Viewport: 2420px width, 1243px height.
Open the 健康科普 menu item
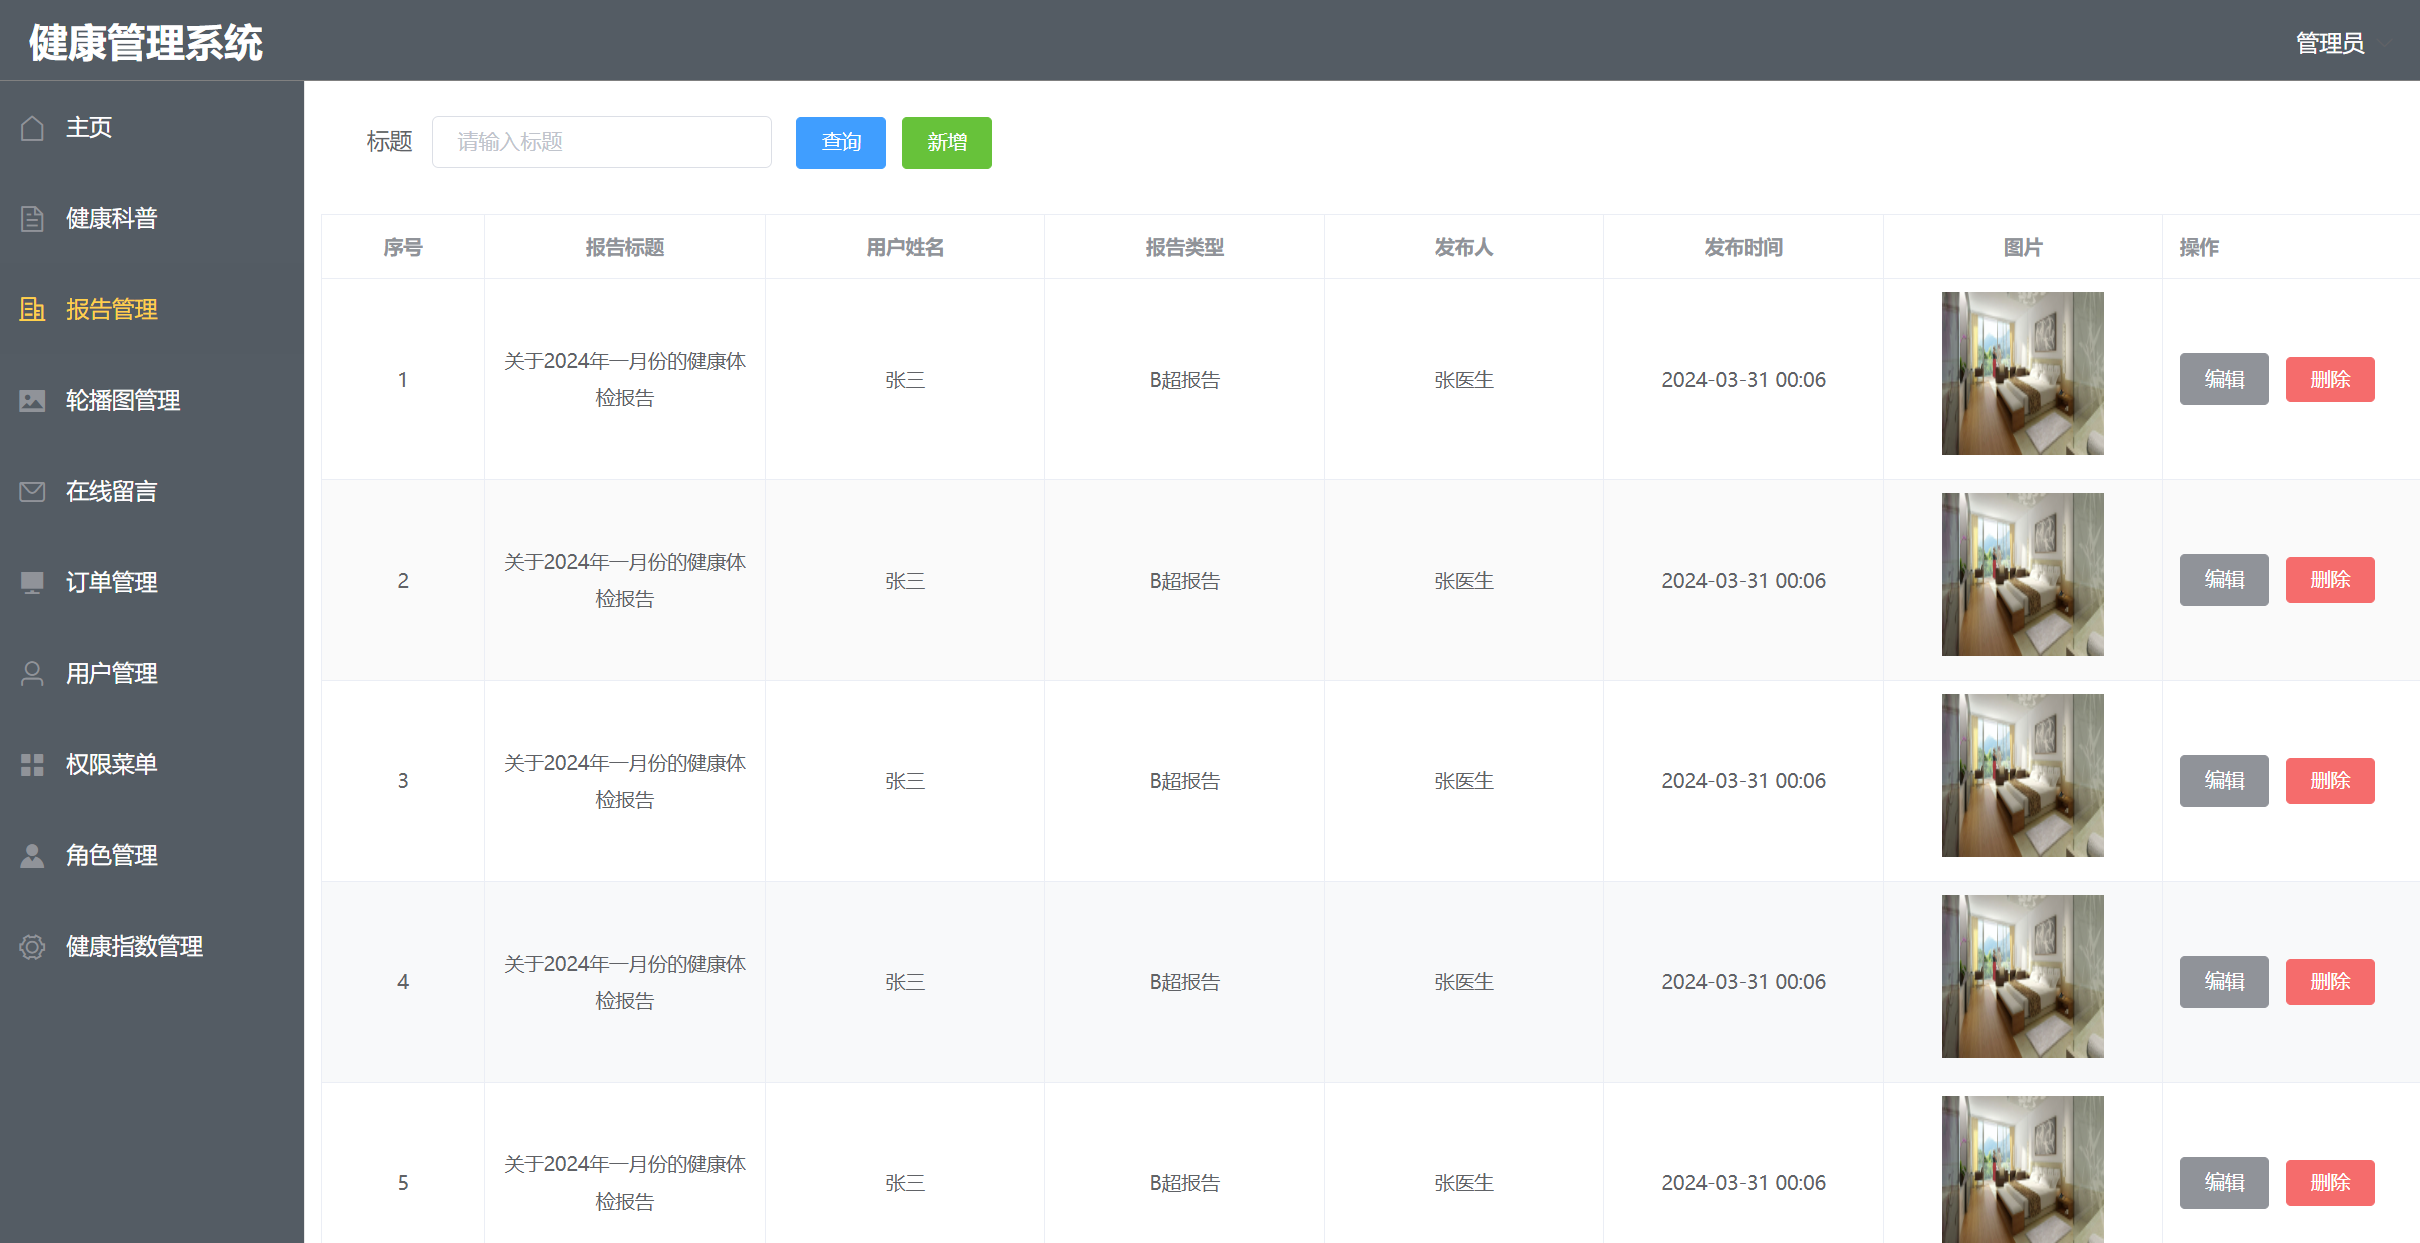coord(112,219)
